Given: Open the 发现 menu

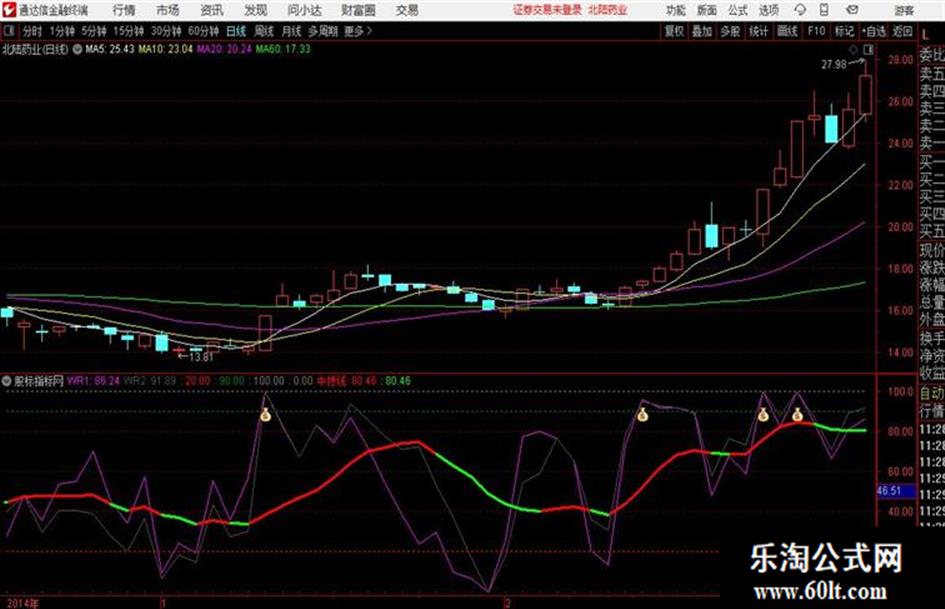Looking at the screenshot, I should point(256,10).
